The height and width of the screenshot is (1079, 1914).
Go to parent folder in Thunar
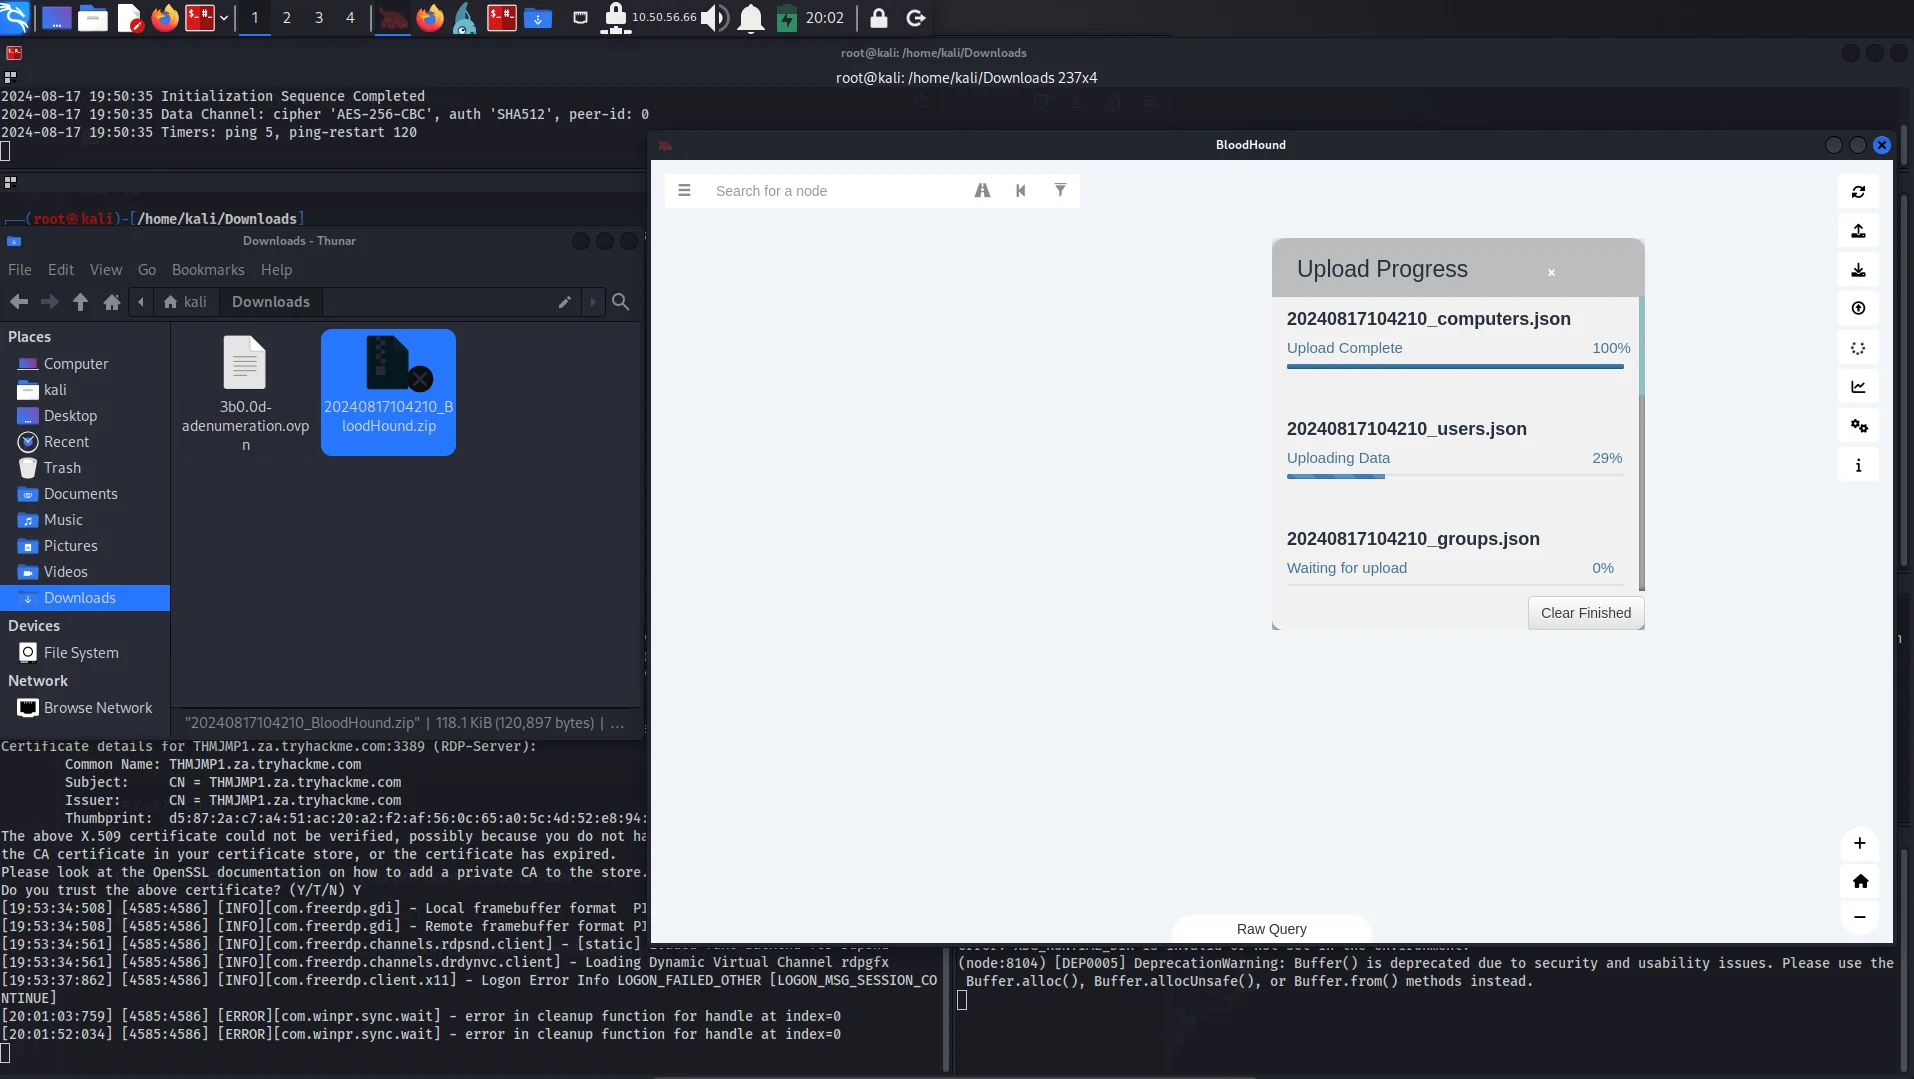click(80, 302)
